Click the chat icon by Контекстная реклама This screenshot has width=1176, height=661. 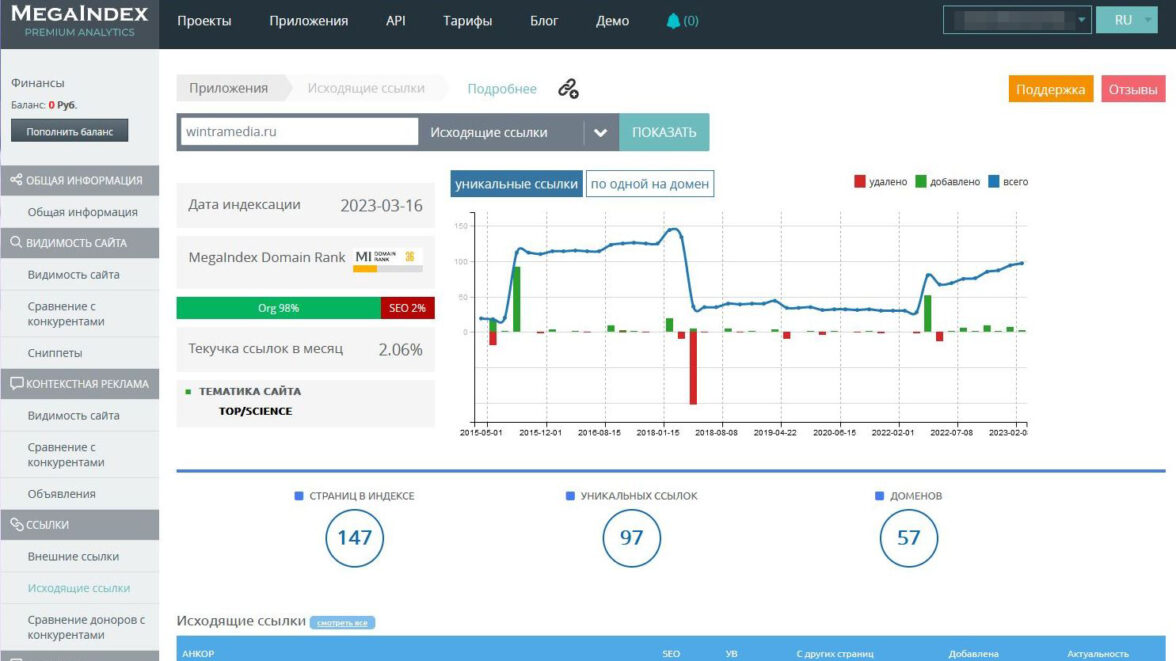17,384
